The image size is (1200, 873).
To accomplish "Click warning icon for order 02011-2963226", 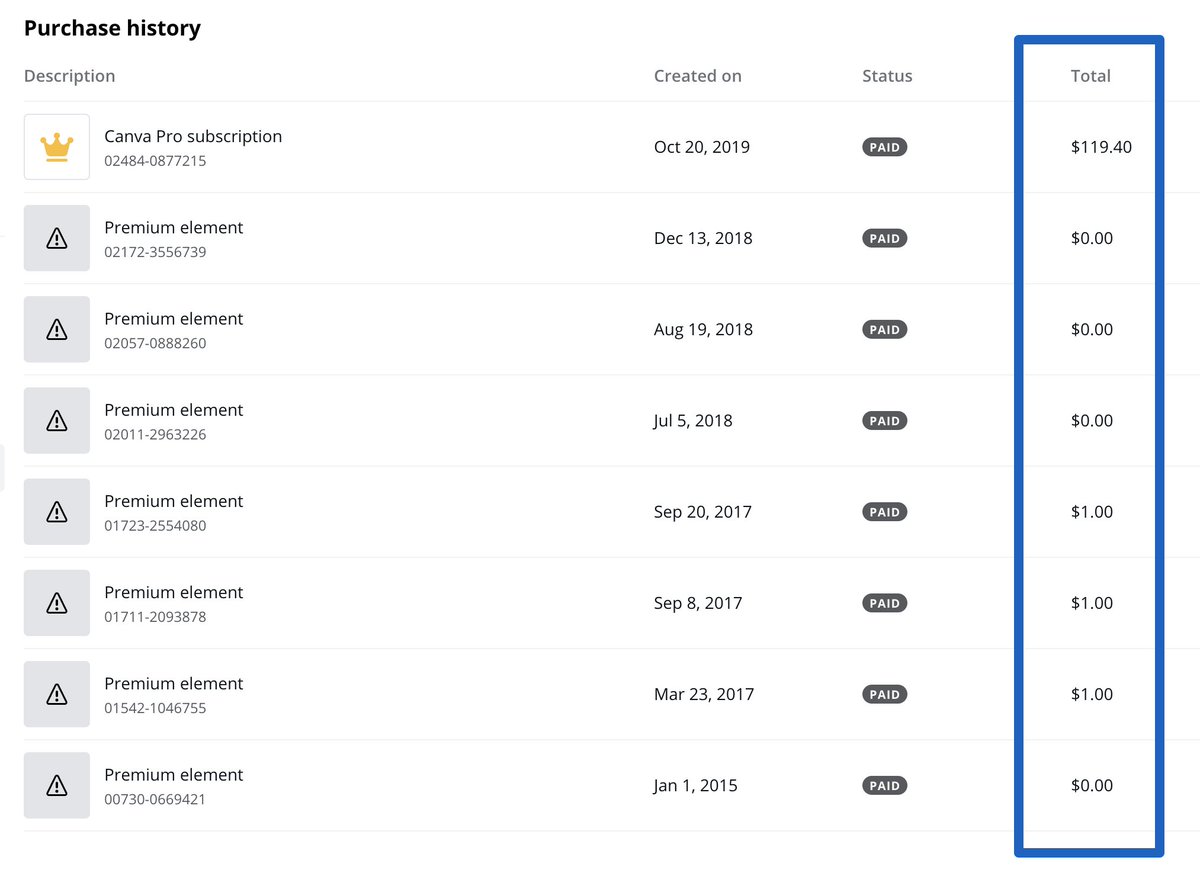I will pyautogui.click(x=57, y=421).
